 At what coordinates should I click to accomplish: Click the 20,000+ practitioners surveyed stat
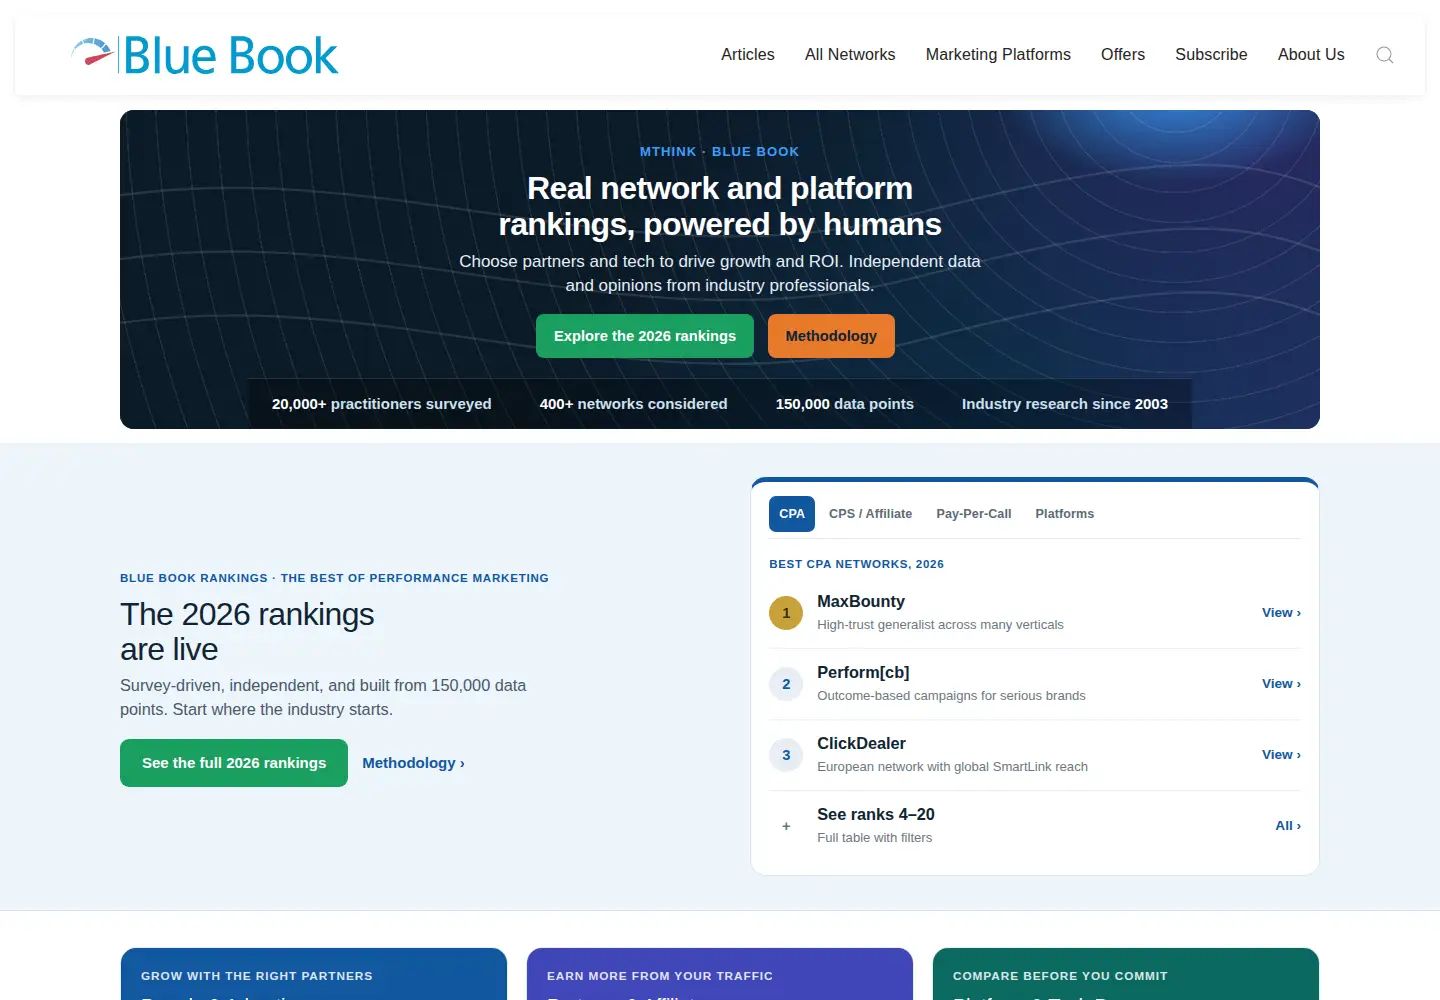tap(382, 404)
